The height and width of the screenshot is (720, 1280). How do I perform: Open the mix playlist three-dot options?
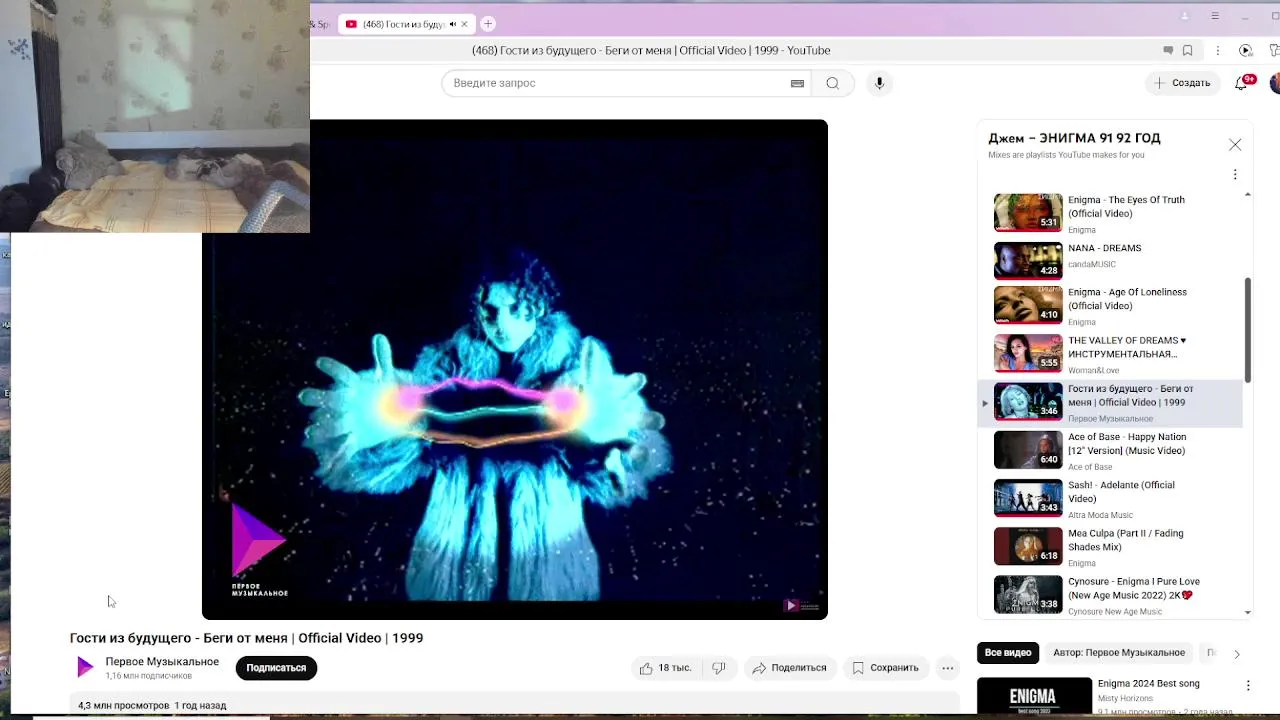pos(1235,175)
